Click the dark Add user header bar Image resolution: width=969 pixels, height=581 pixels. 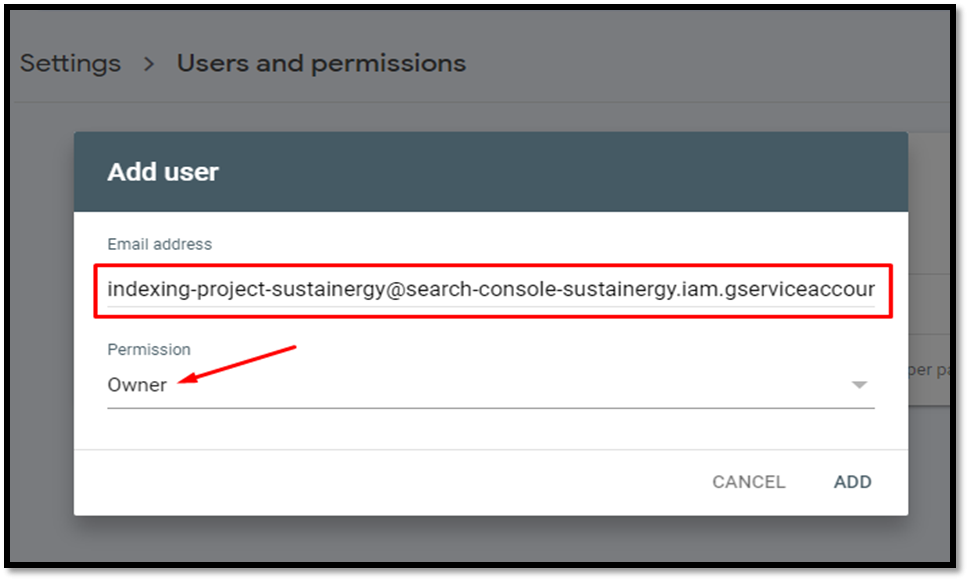pyautogui.click(x=491, y=172)
